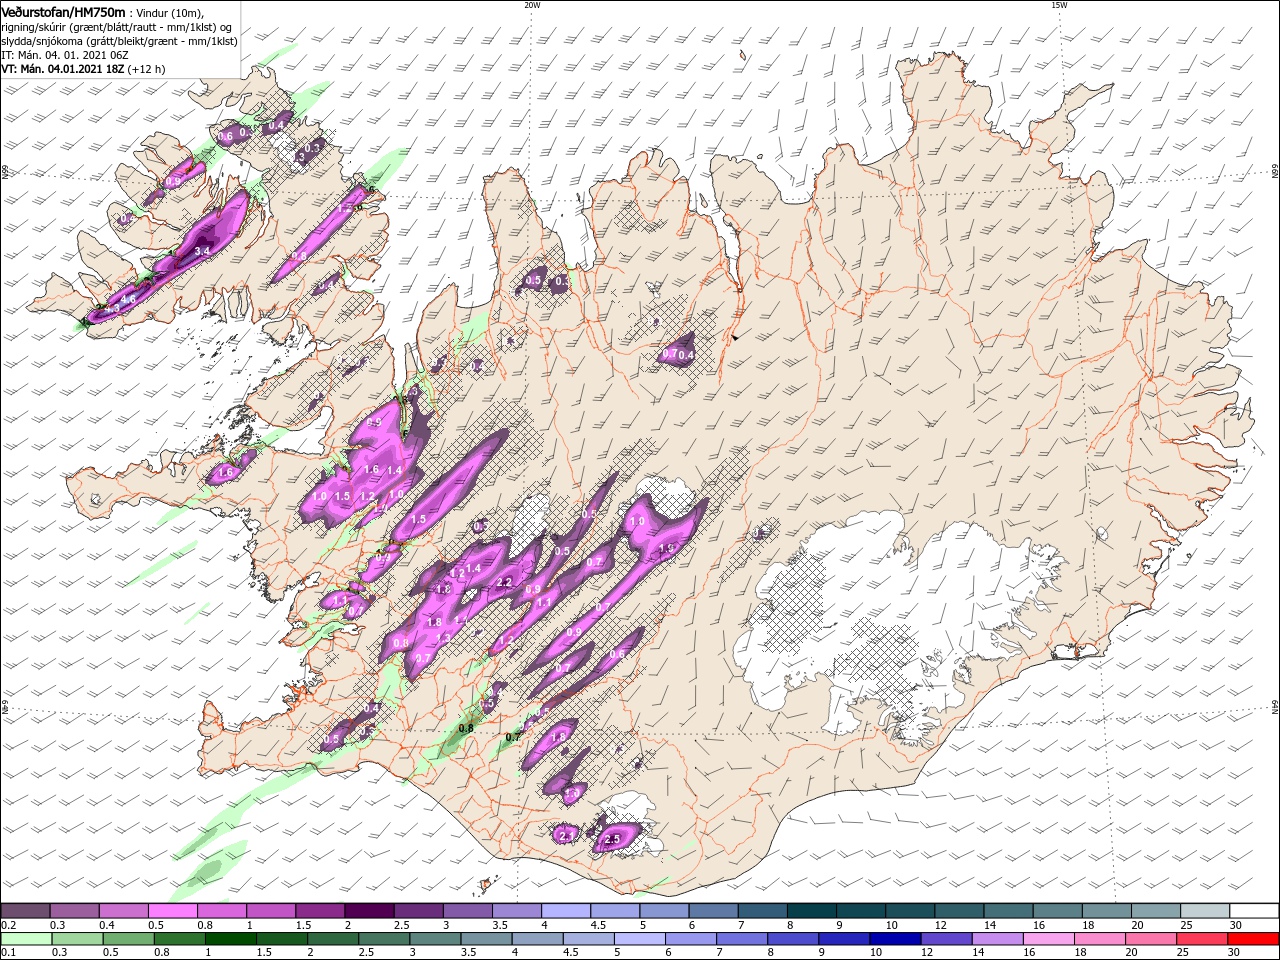Click the 'IT: Mán. 04. 01. 2021 06Z' line
This screenshot has width=1280, height=960.
click(x=64, y=55)
